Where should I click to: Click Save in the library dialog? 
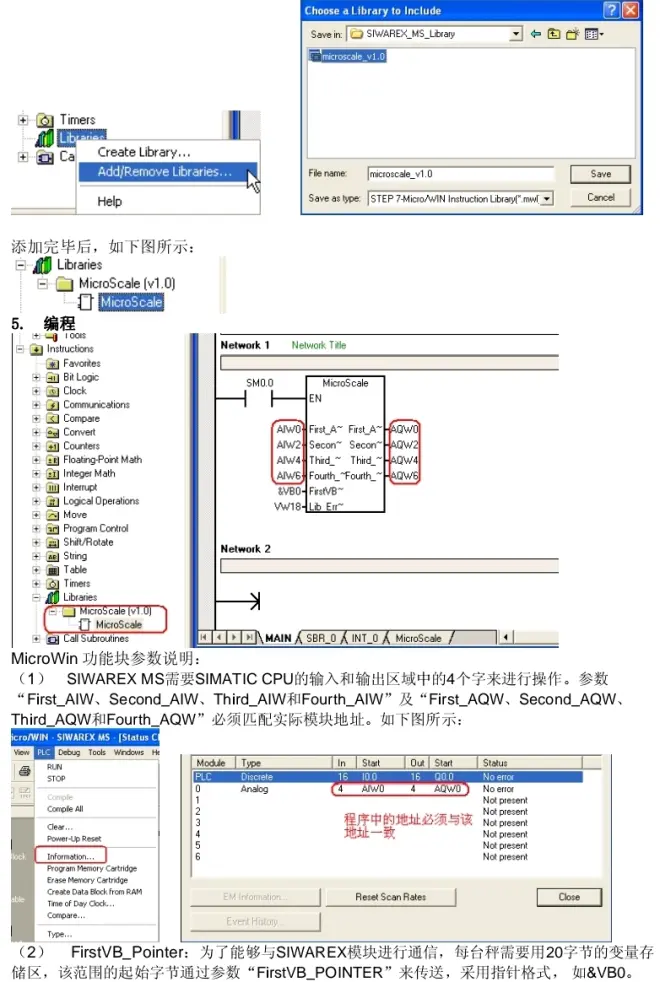[x=600, y=174]
